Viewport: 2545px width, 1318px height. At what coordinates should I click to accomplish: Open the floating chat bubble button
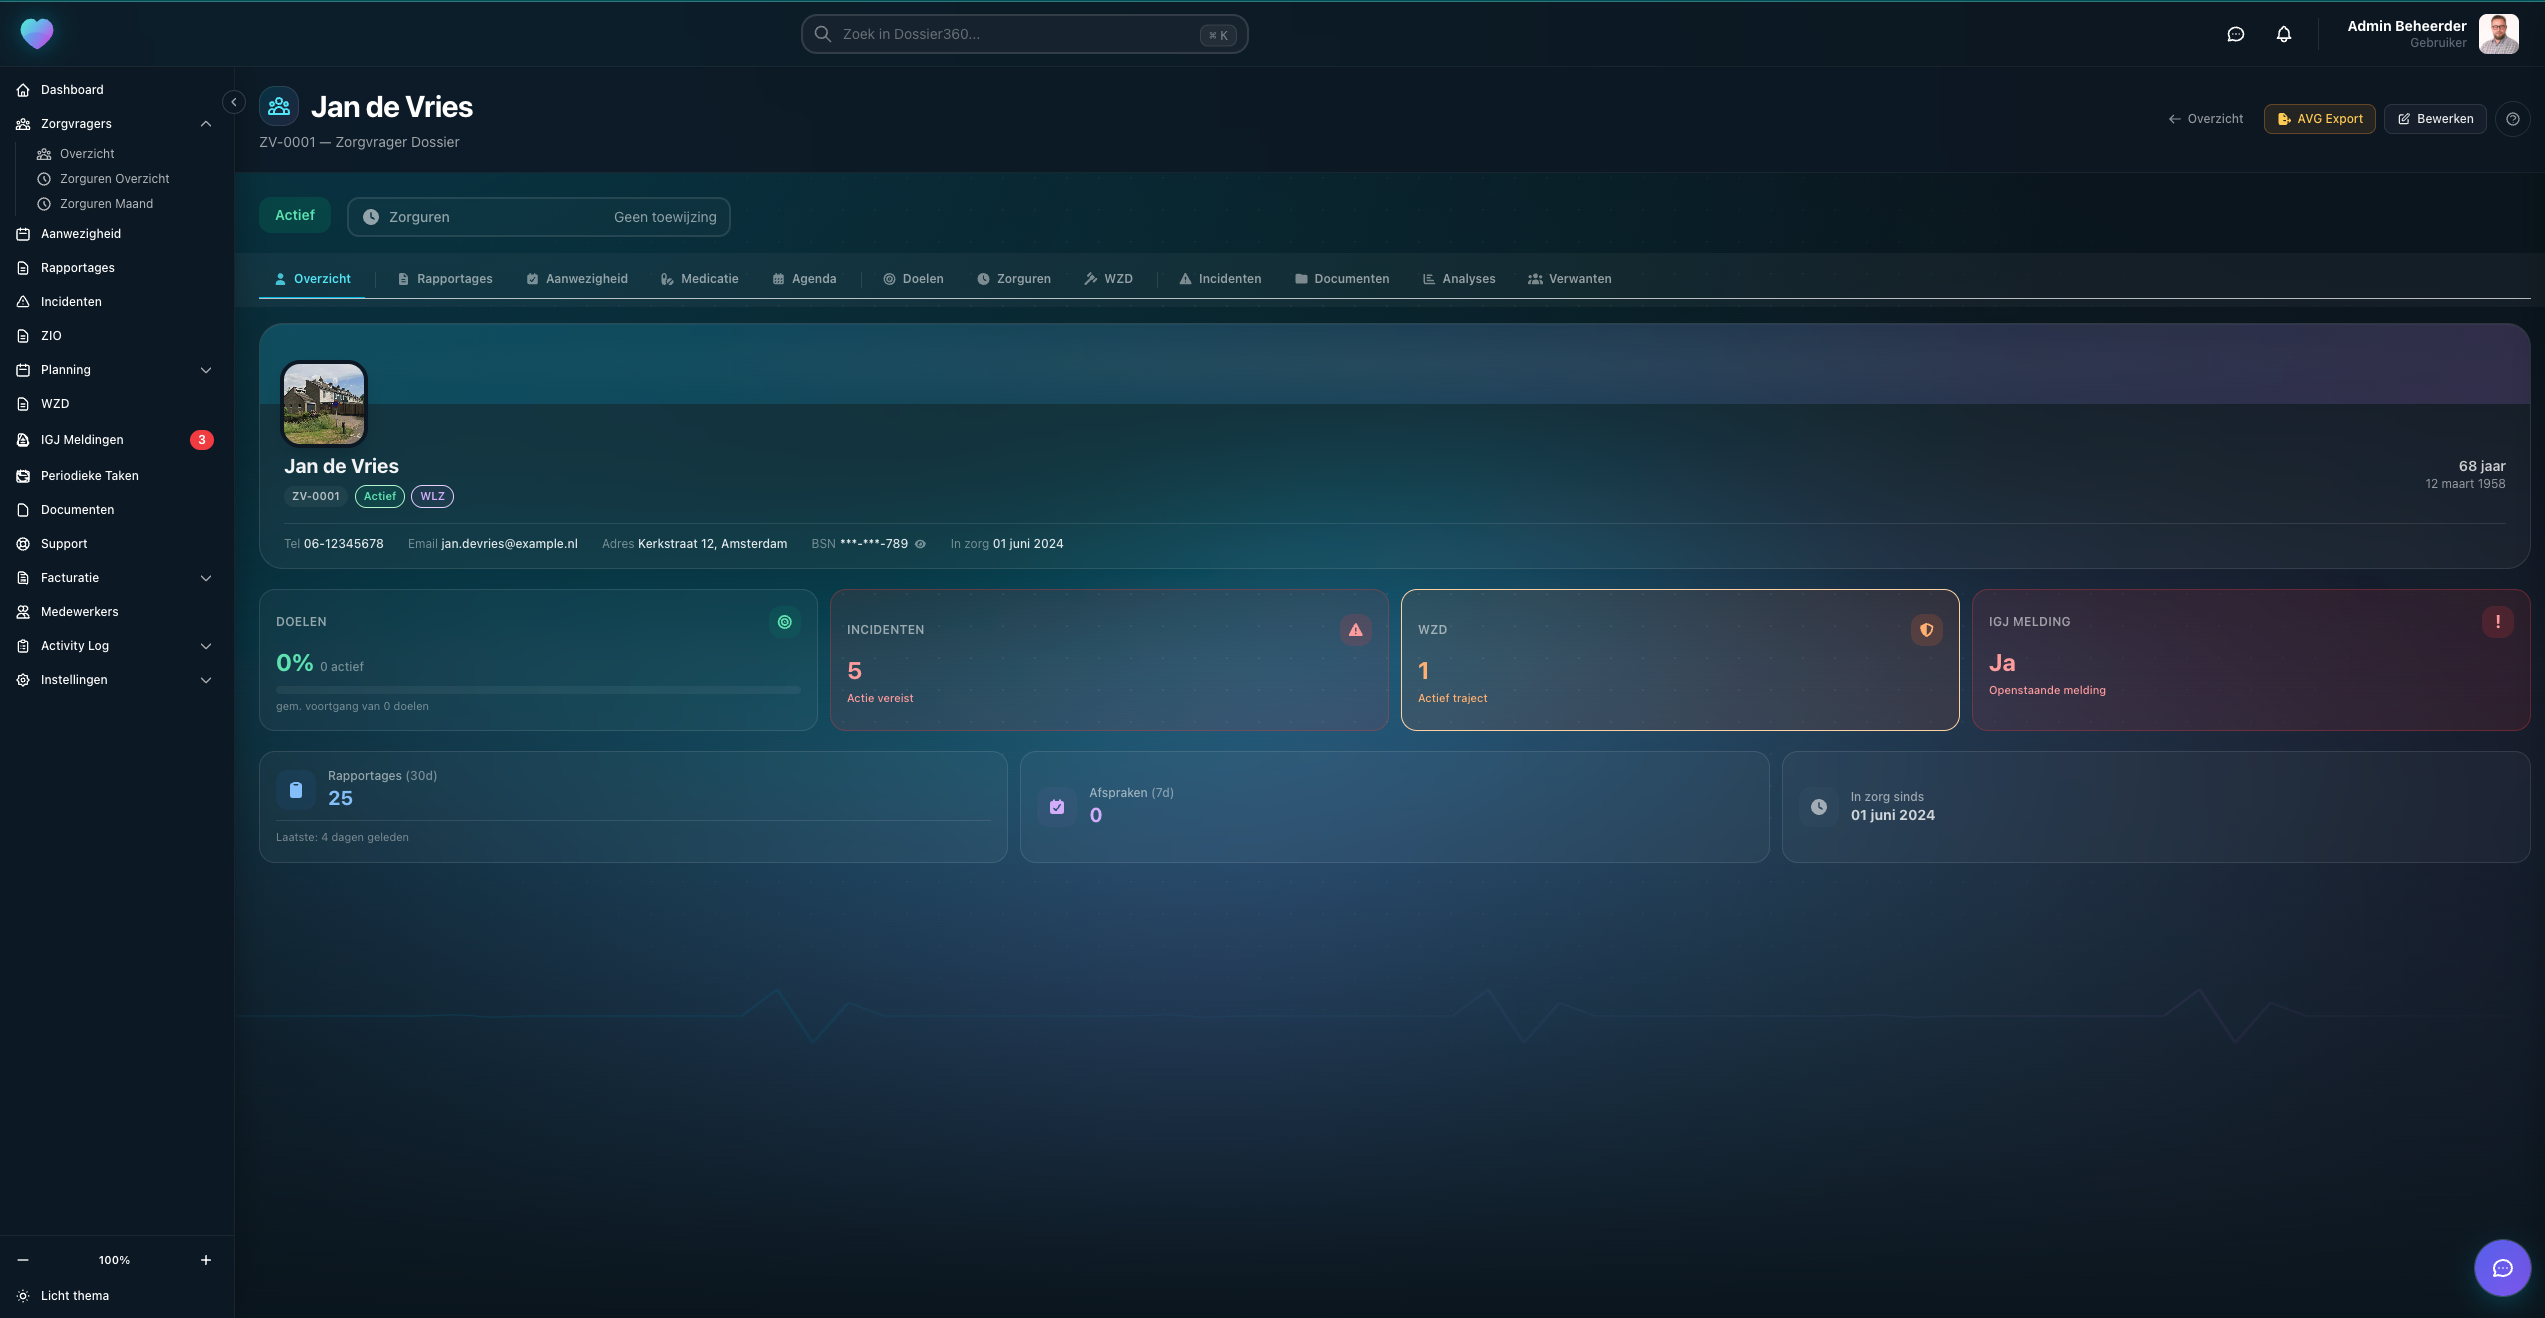coord(2502,1268)
